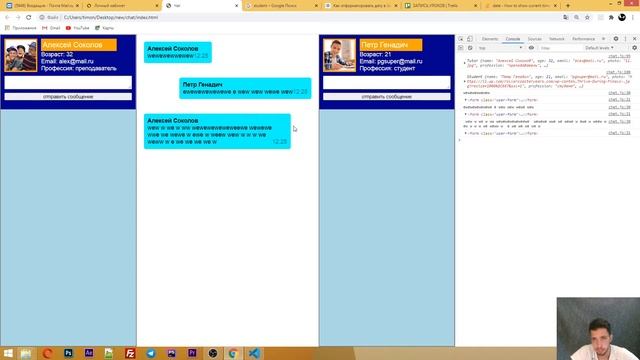Click the orange 'Алексей Соколов' name header
640x360 pixels.
coord(79,45)
